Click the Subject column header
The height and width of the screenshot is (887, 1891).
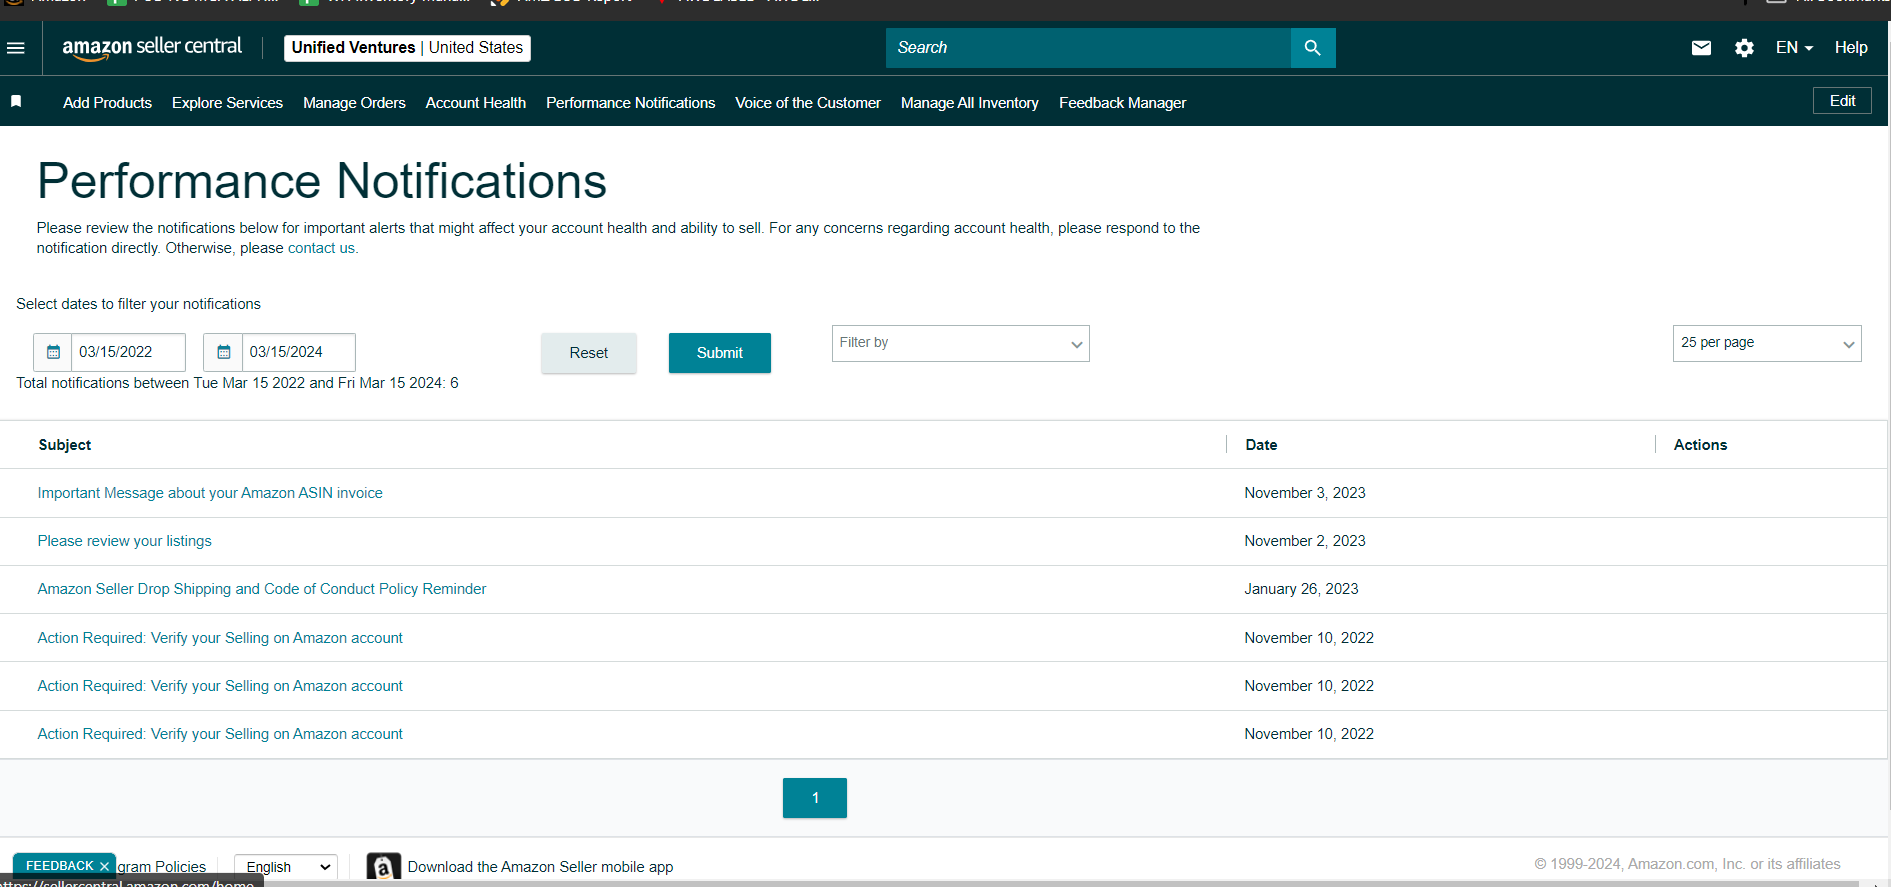[x=65, y=445]
